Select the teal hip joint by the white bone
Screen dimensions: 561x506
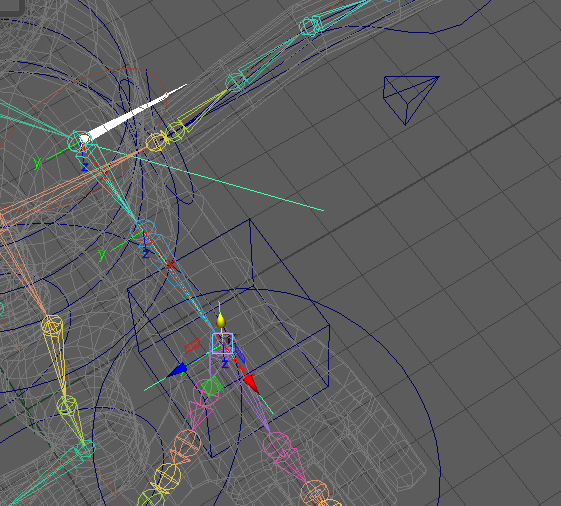point(80,141)
